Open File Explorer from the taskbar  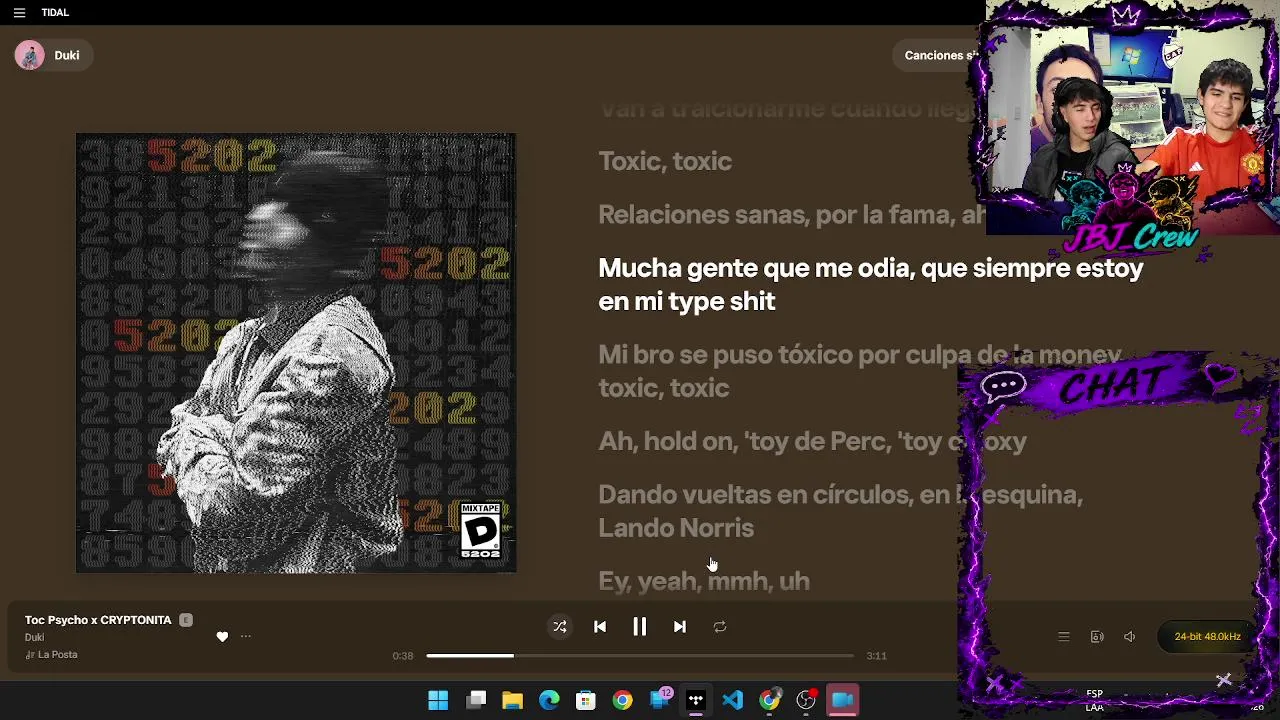point(512,701)
